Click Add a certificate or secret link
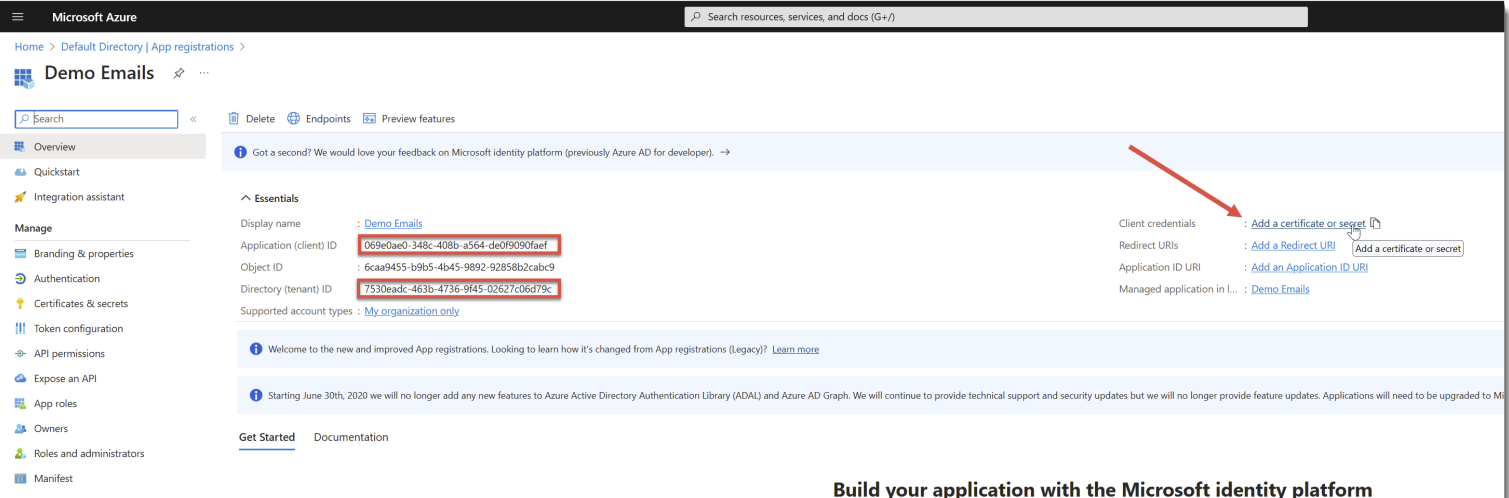1509x498 pixels. pos(1308,224)
